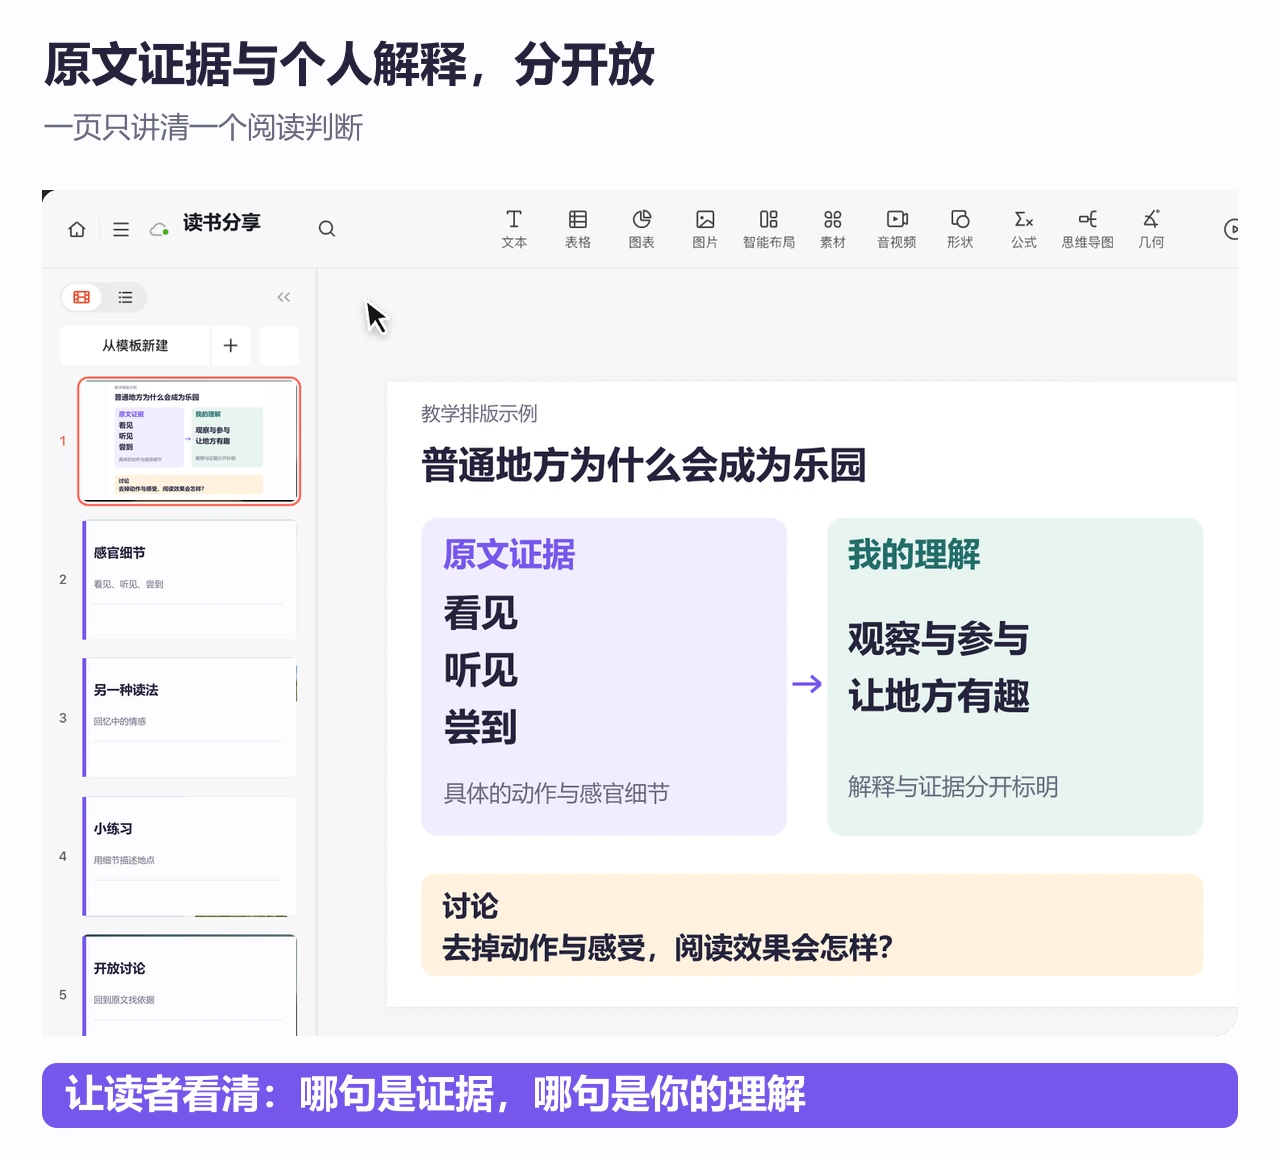Image resolution: width=1280 pixels, height=1160 pixels.
Task: Open the 智能布局 smart layout tool
Action: point(769,229)
